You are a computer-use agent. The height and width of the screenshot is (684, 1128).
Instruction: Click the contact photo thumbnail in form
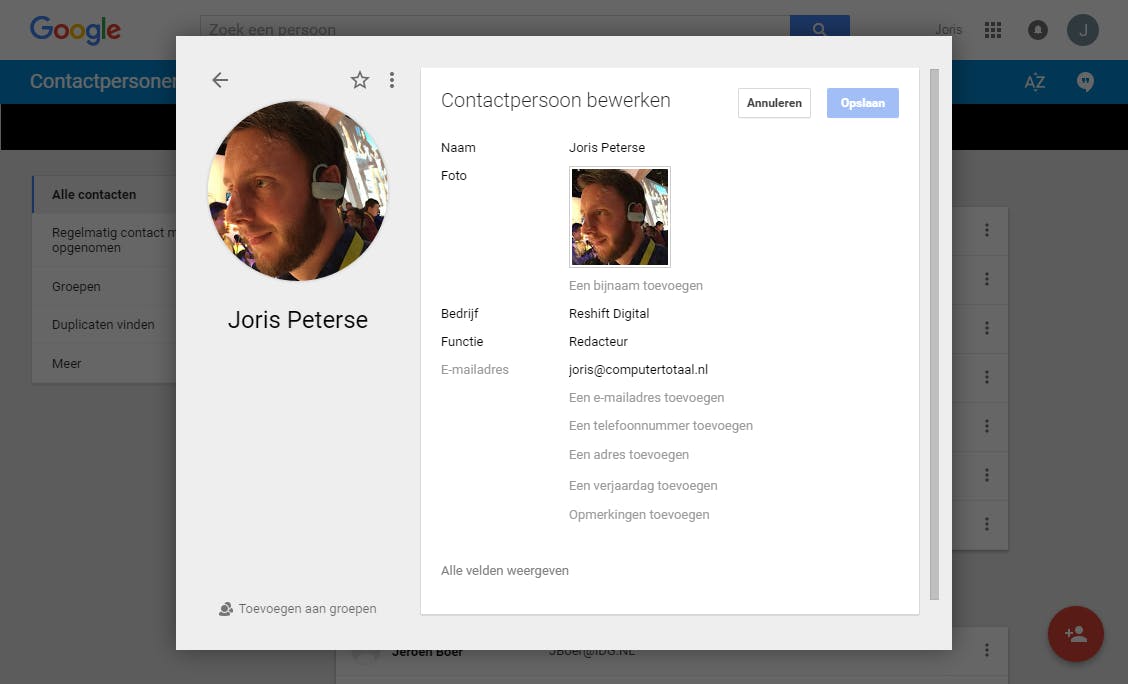pyautogui.click(x=620, y=217)
